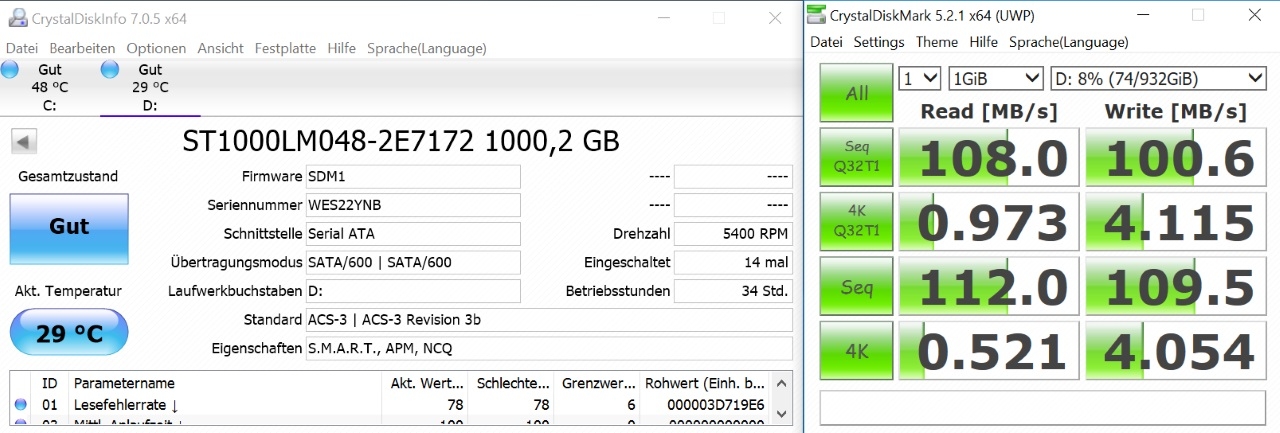Click the 29 °C temperature button

[x=69, y=333]
